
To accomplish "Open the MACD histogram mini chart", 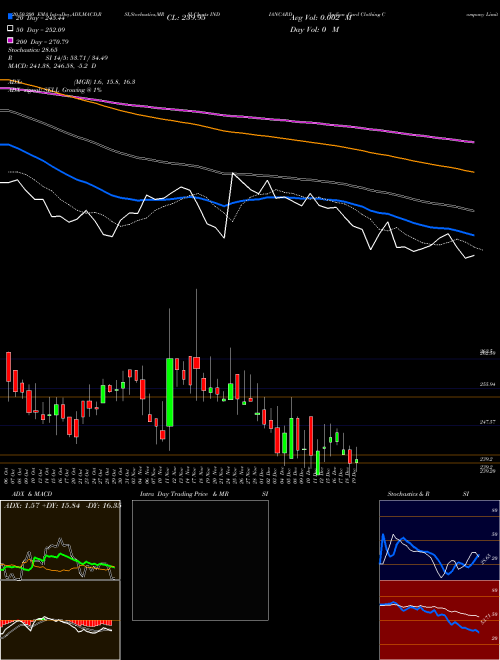I will click(60, 620).
